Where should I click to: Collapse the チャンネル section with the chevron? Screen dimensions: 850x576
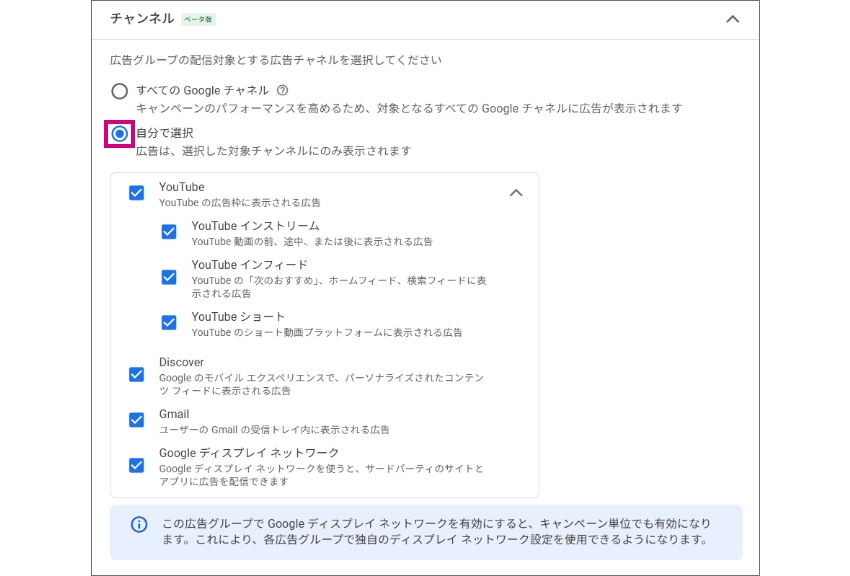point(732,20)
